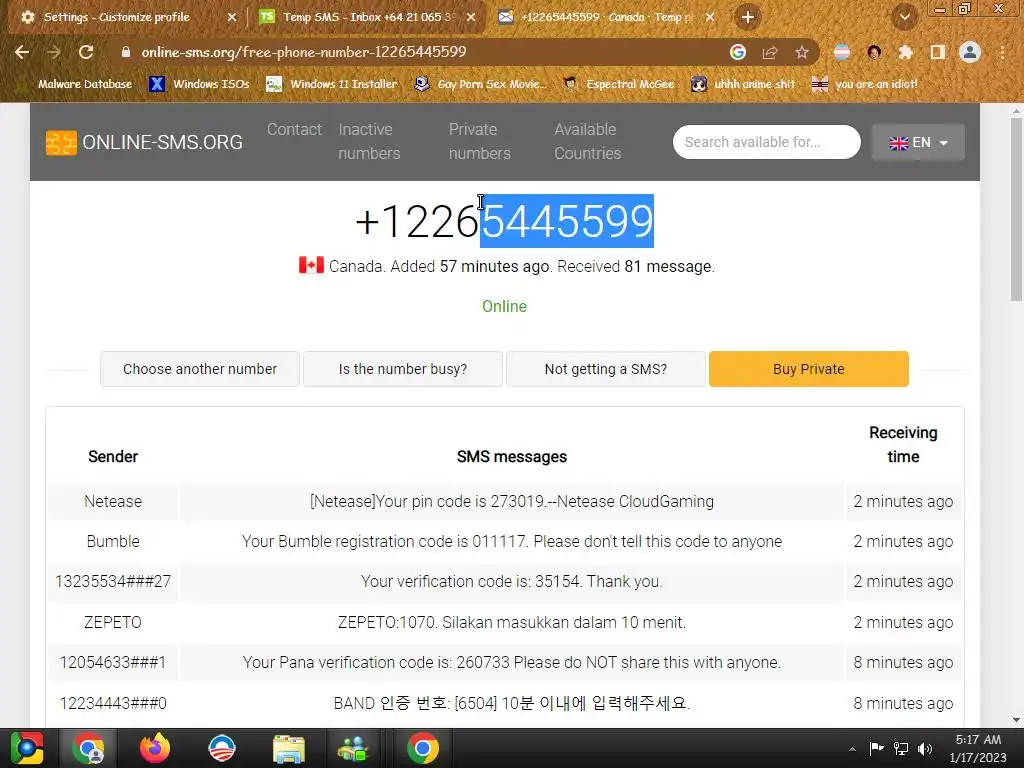Viewport: 1024px width, 768px height.
Task: Open Firefox from the taskbar
Action: 155,748
